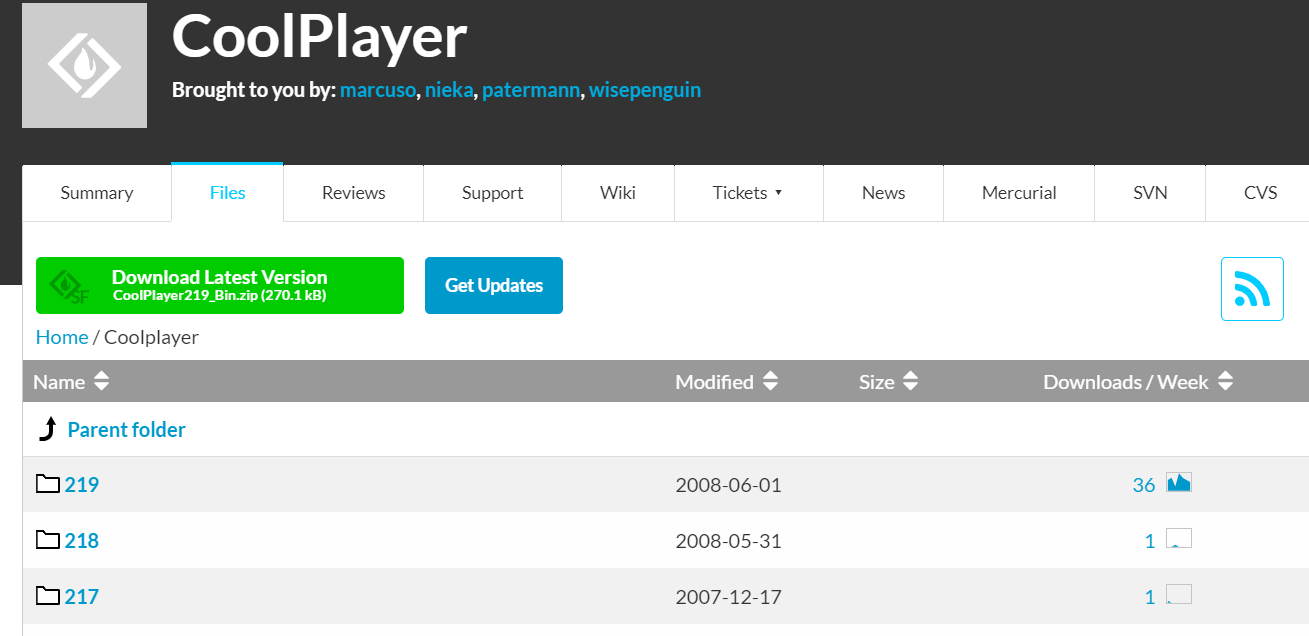Click the Parent folder up-arrow icon

click(x=48, y=429)
